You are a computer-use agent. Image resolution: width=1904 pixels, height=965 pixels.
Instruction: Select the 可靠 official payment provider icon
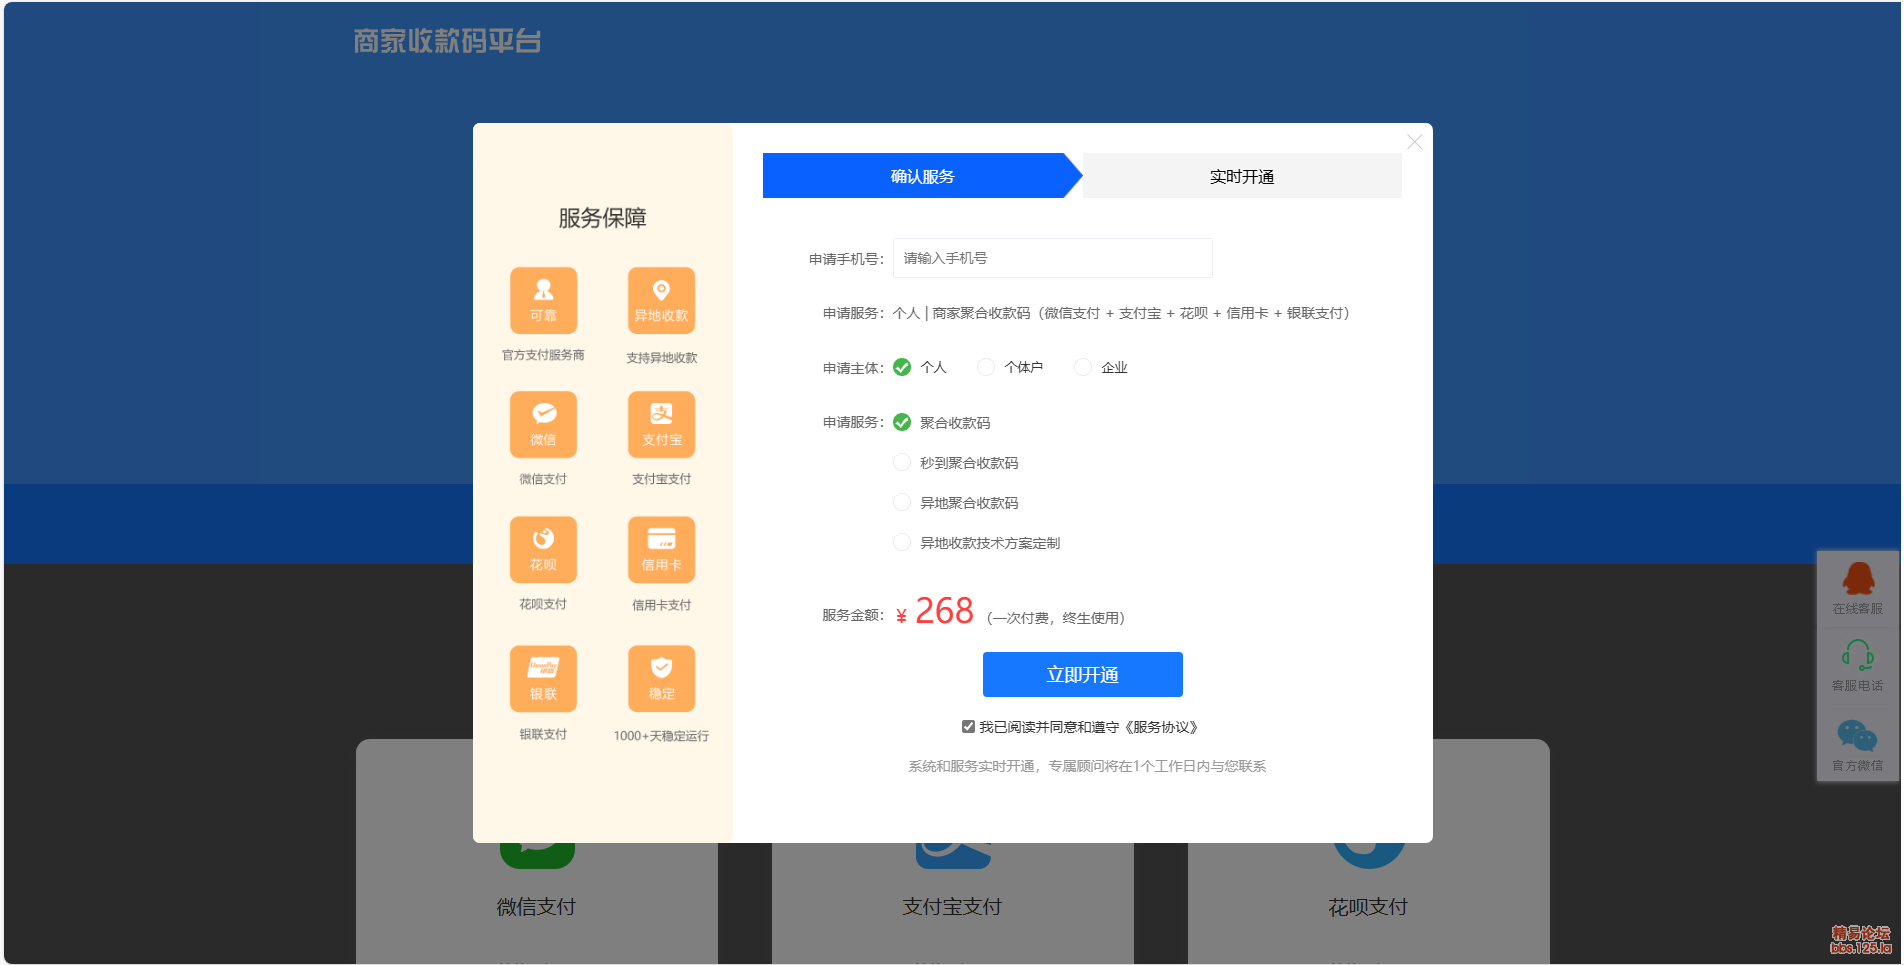(x=543, y=300)
